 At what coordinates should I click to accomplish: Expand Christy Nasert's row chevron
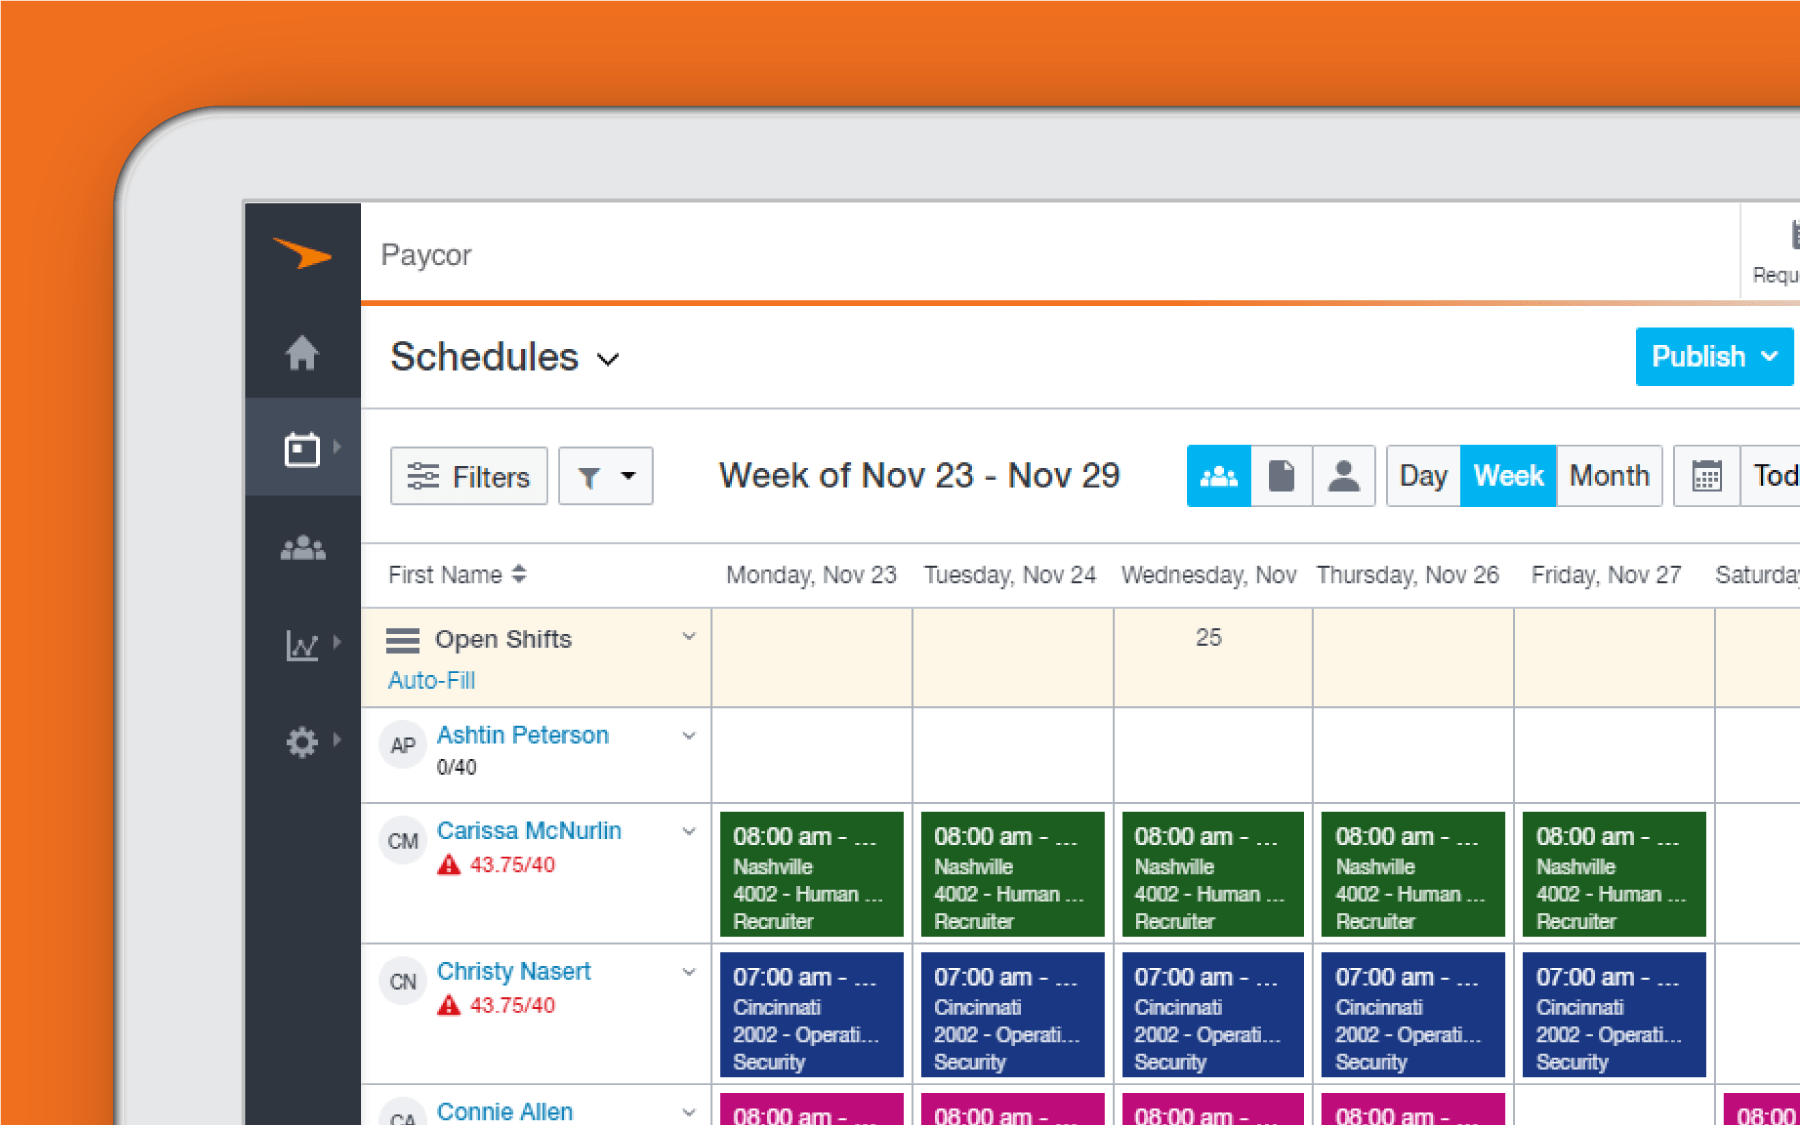(x=689, y=972)
